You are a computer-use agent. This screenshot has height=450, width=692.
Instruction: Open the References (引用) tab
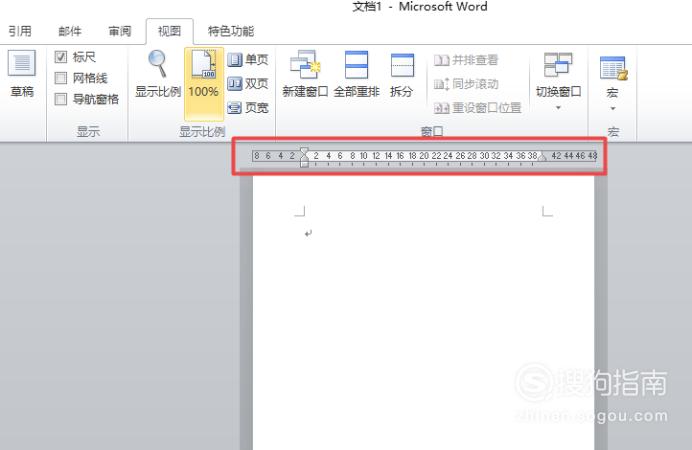point(20,31)
